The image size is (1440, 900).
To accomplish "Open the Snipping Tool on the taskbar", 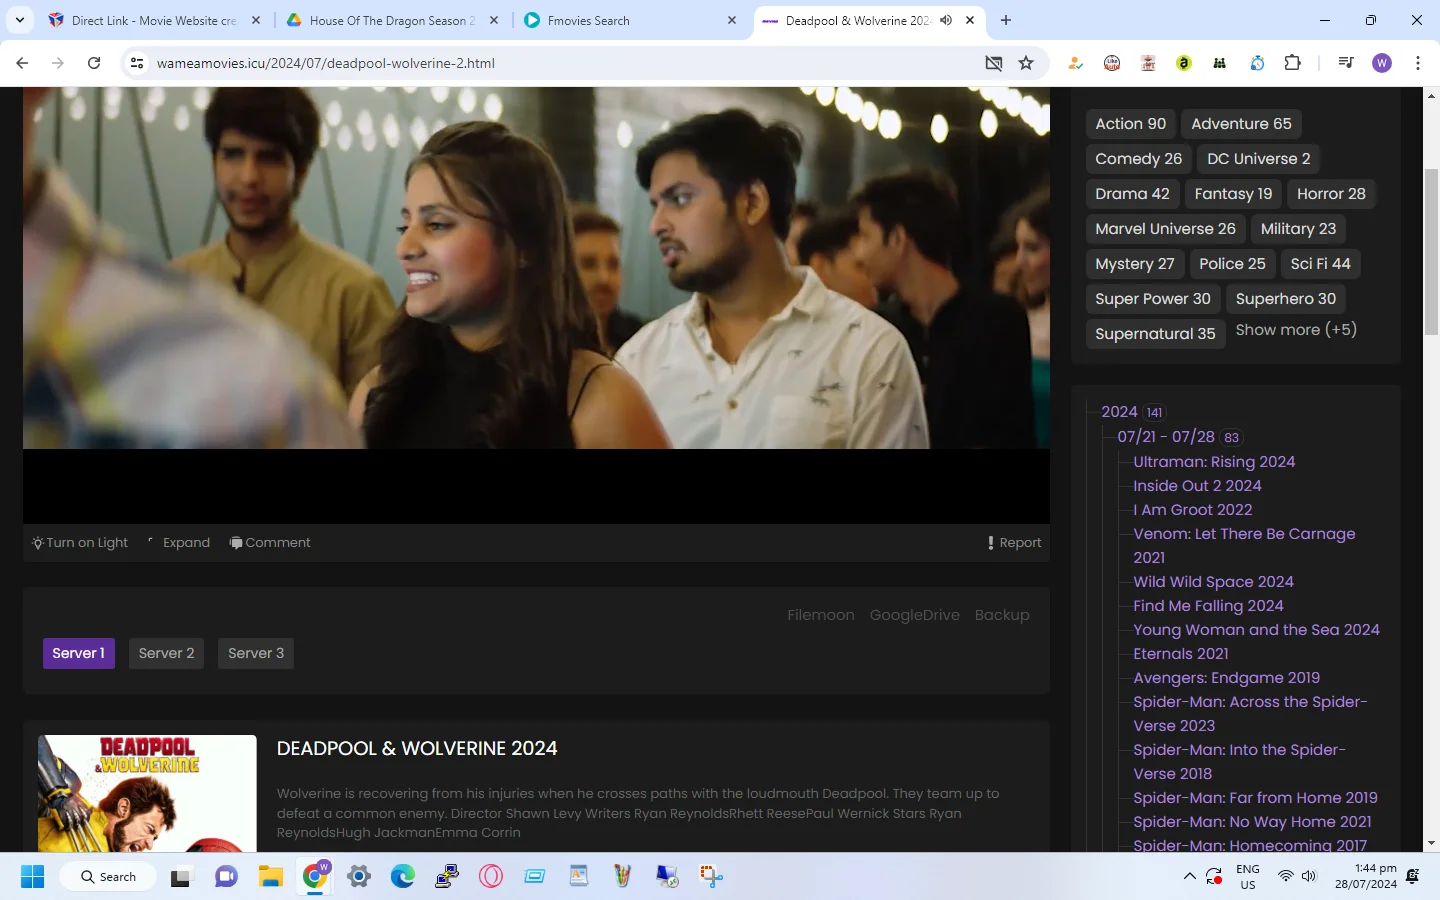I will (711, 877).
